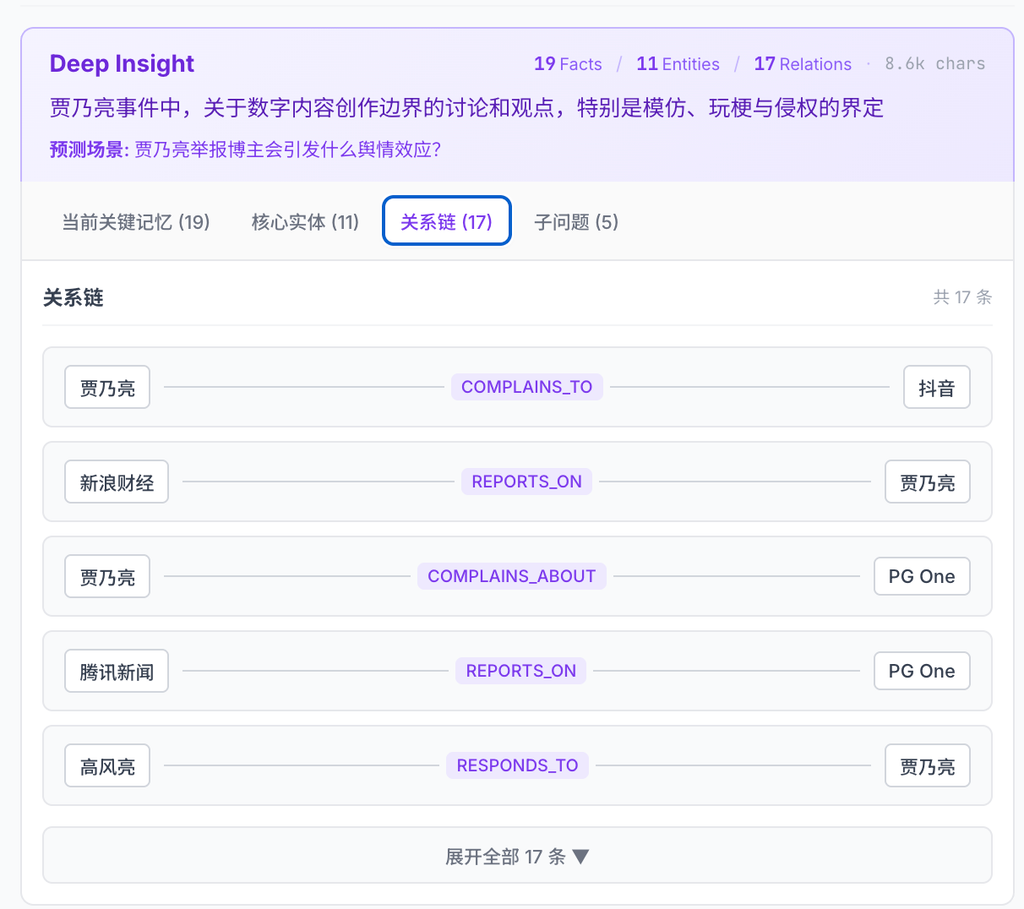Click the RESPONDS_TO relation label
1024x909 pixels.
517,765
